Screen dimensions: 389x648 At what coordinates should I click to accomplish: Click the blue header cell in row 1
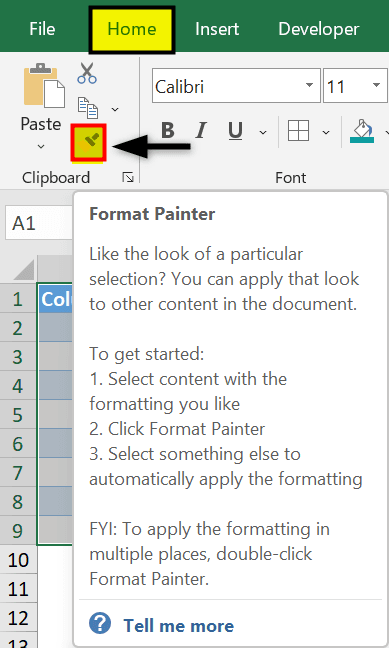[x=55, y=298]
